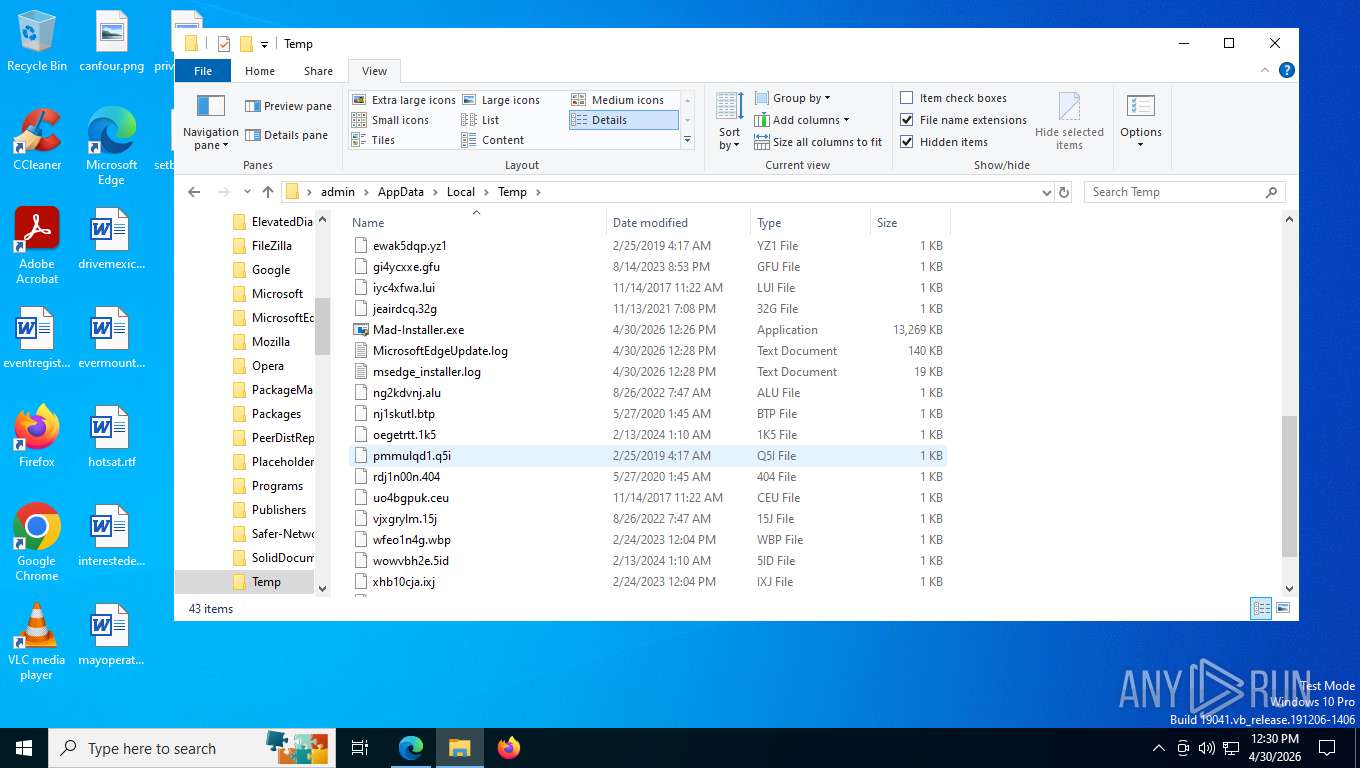Switch to details view via status bar
1360x768 pixels.
tap(1262, 608)
